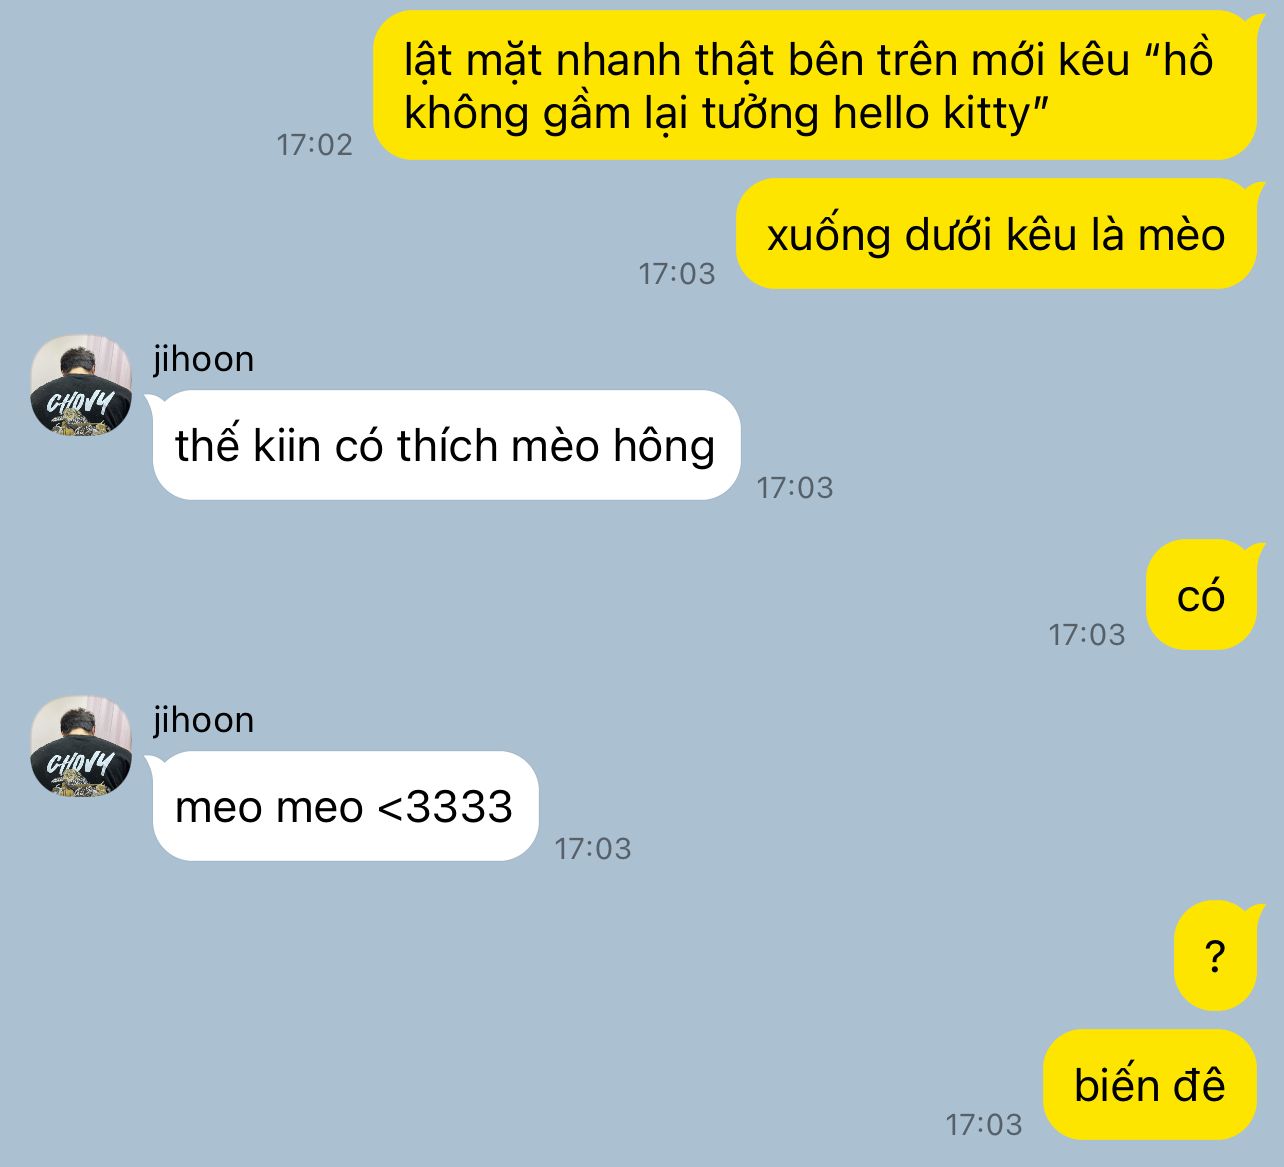The height and width of the screenshot is (1167, 1284).
Task: Click jihoon name above "thế kiin" message
Action: point(204,358)
